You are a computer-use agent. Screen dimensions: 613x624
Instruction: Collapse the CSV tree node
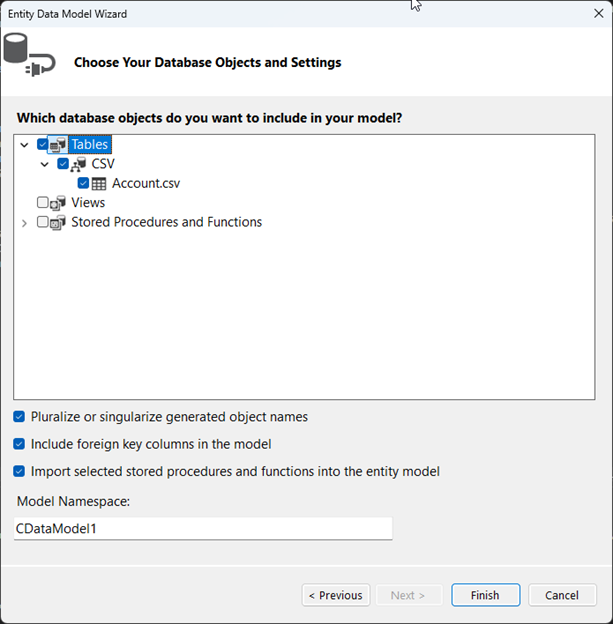pos(45,164)
